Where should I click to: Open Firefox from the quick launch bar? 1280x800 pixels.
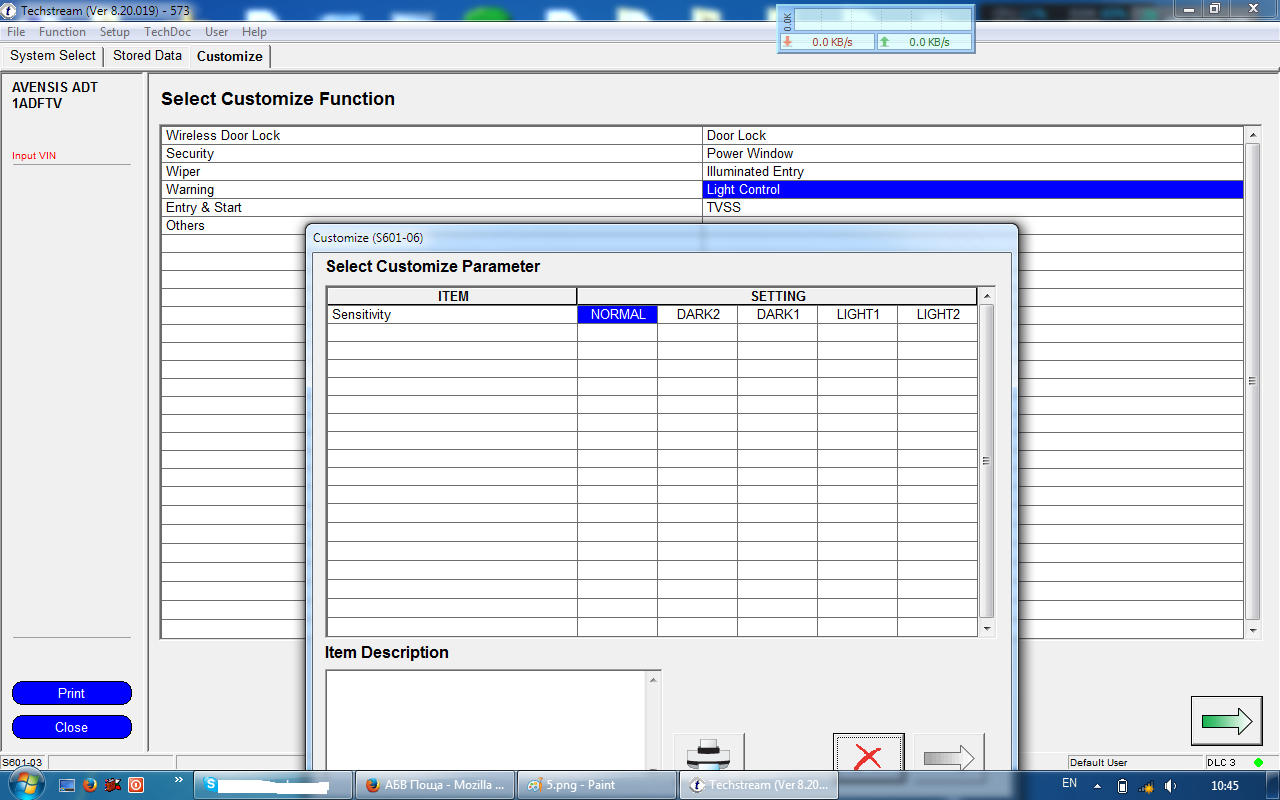[x=89, y=785]
